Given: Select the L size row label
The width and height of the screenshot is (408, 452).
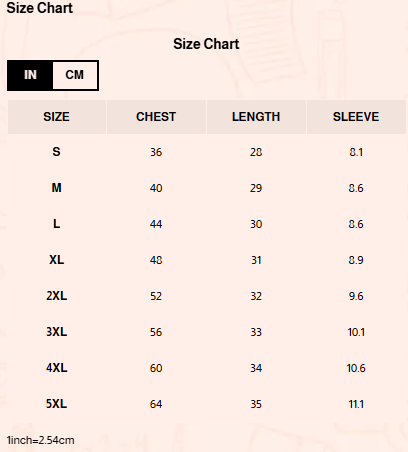Looking at the screenshot, I should coord(56,224).
